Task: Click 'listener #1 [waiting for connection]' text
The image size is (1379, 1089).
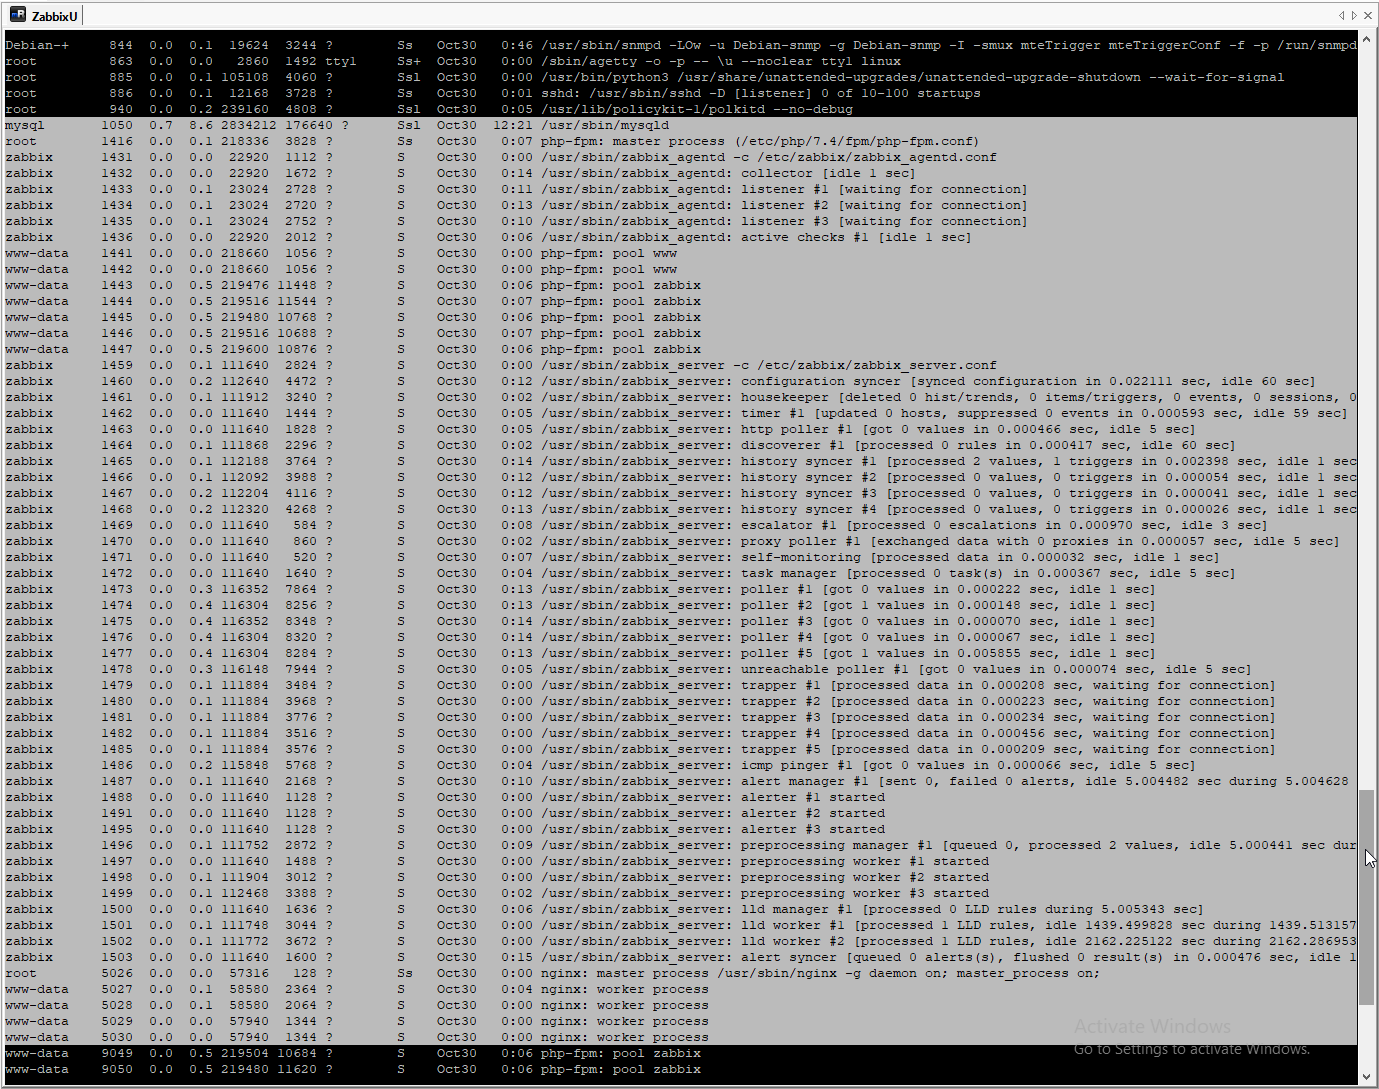Action: click(x=885, y=189)
